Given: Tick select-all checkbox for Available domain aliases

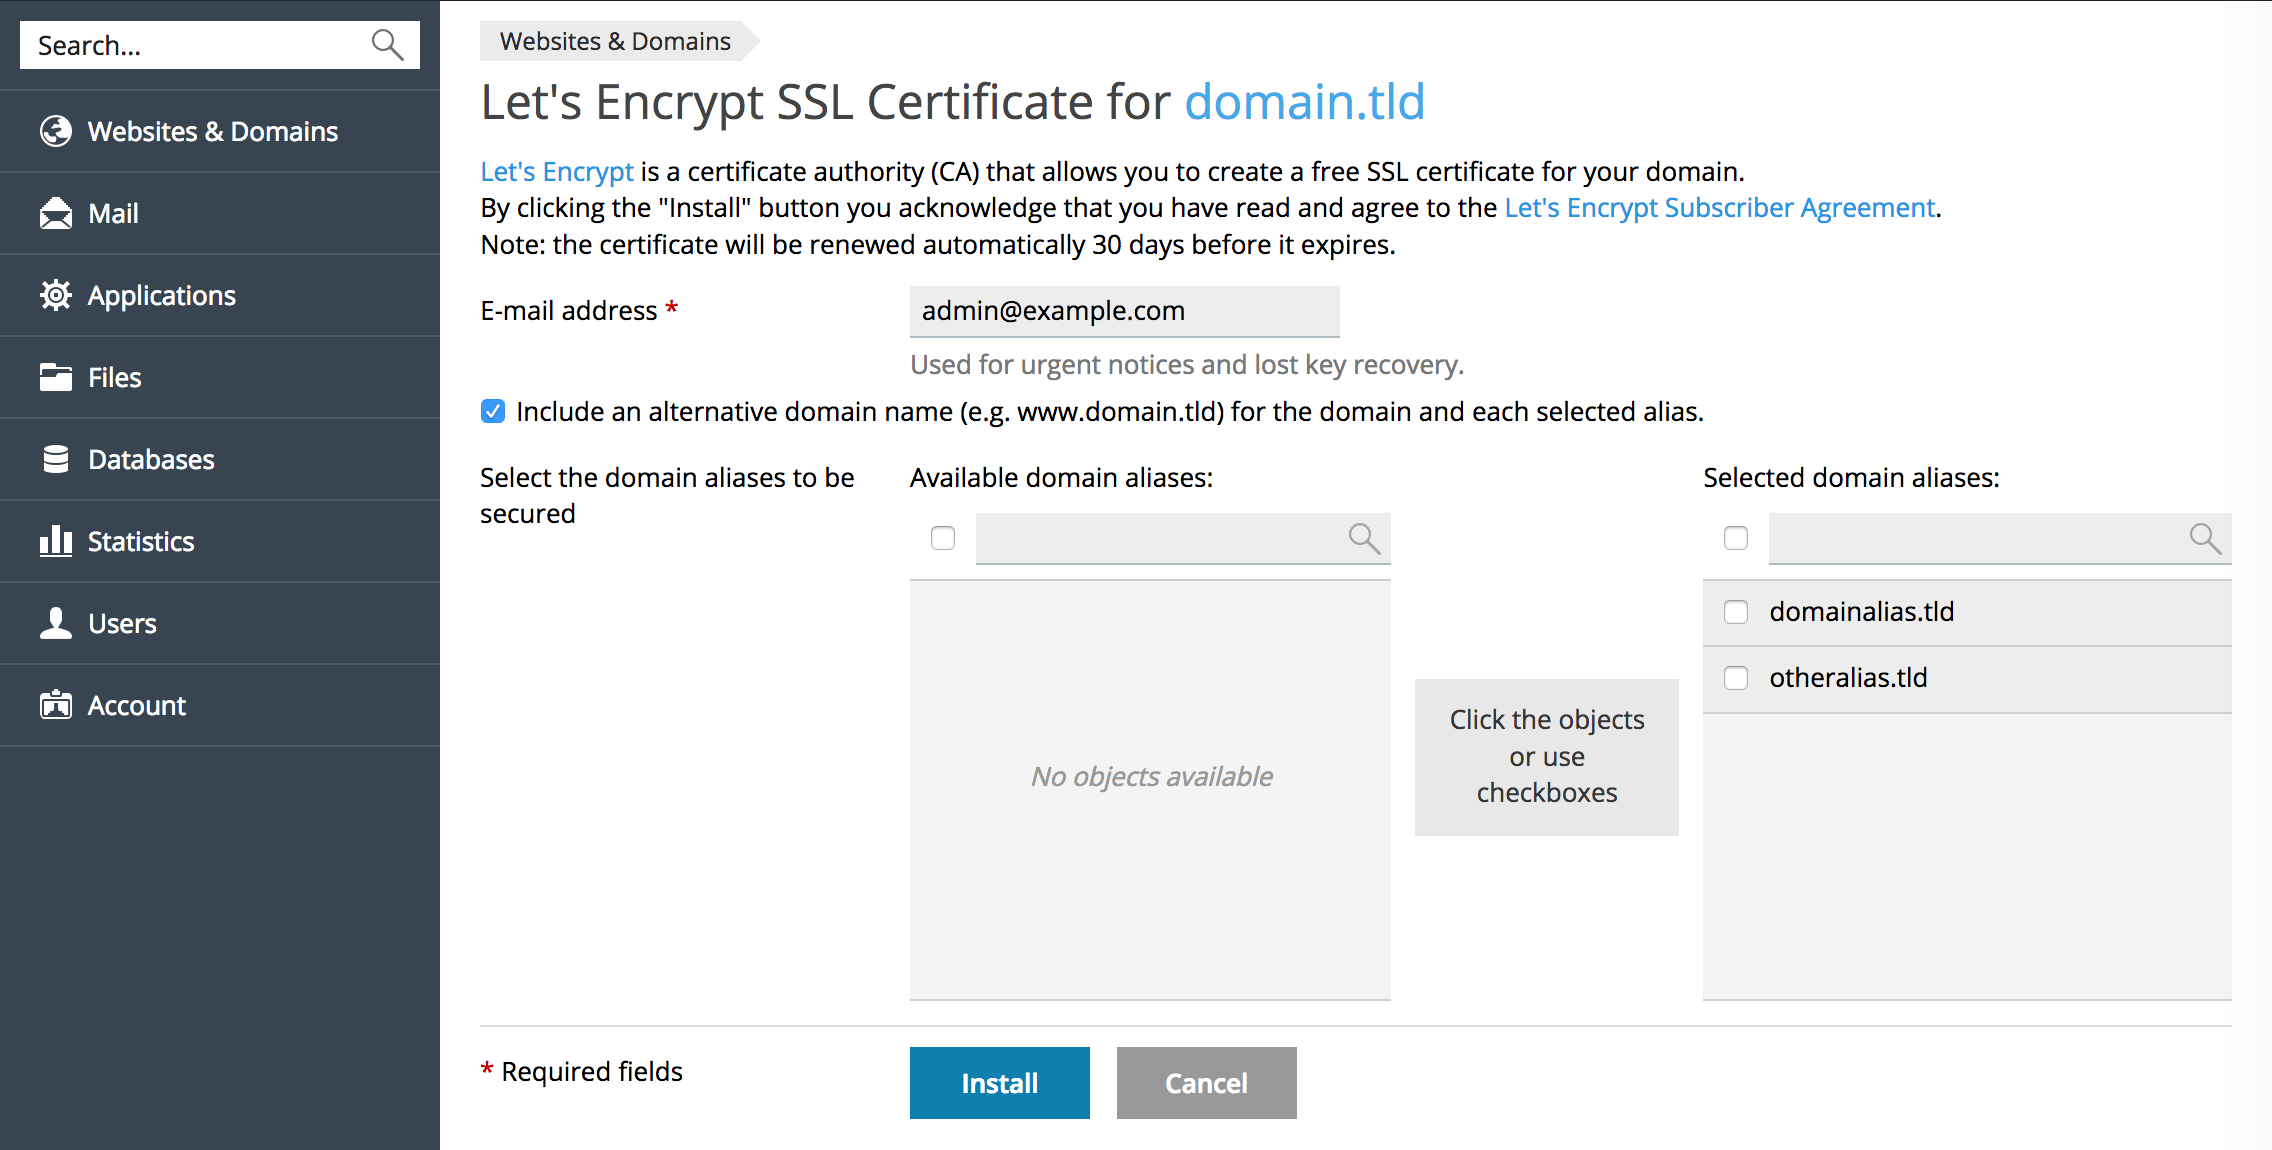Looking at the screenshot, I should pos(943,538).
